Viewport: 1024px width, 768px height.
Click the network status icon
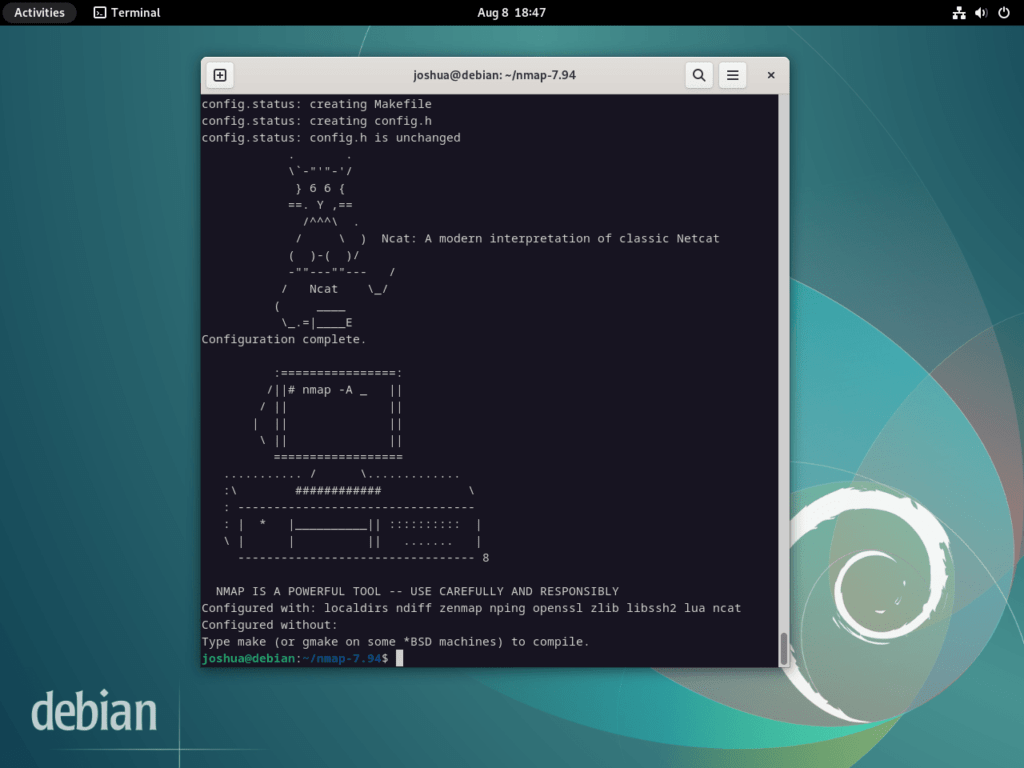pos(957,12)
